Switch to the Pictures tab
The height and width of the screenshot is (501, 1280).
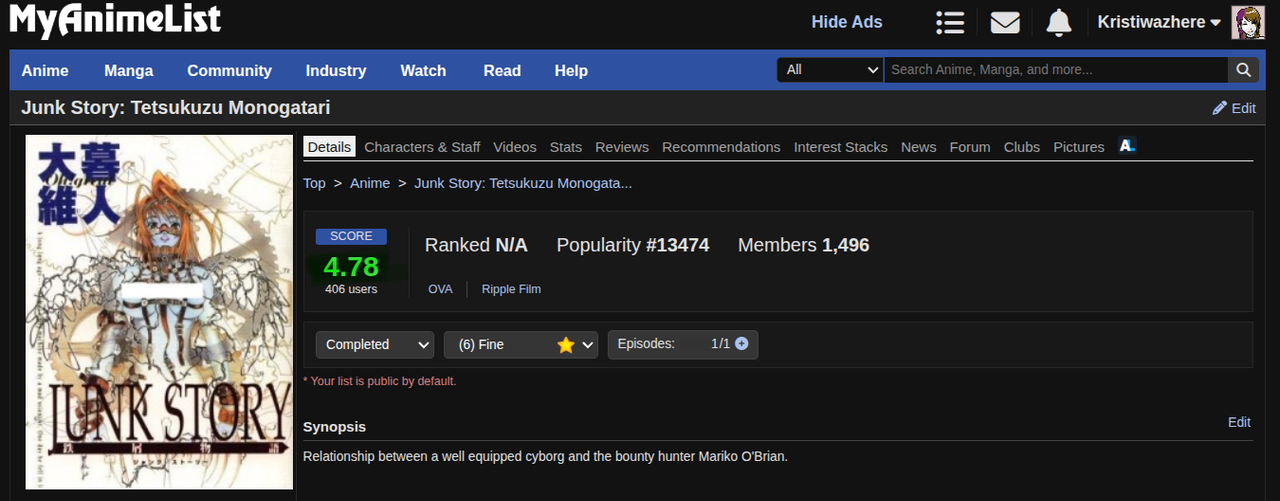tap(1079, 147)
